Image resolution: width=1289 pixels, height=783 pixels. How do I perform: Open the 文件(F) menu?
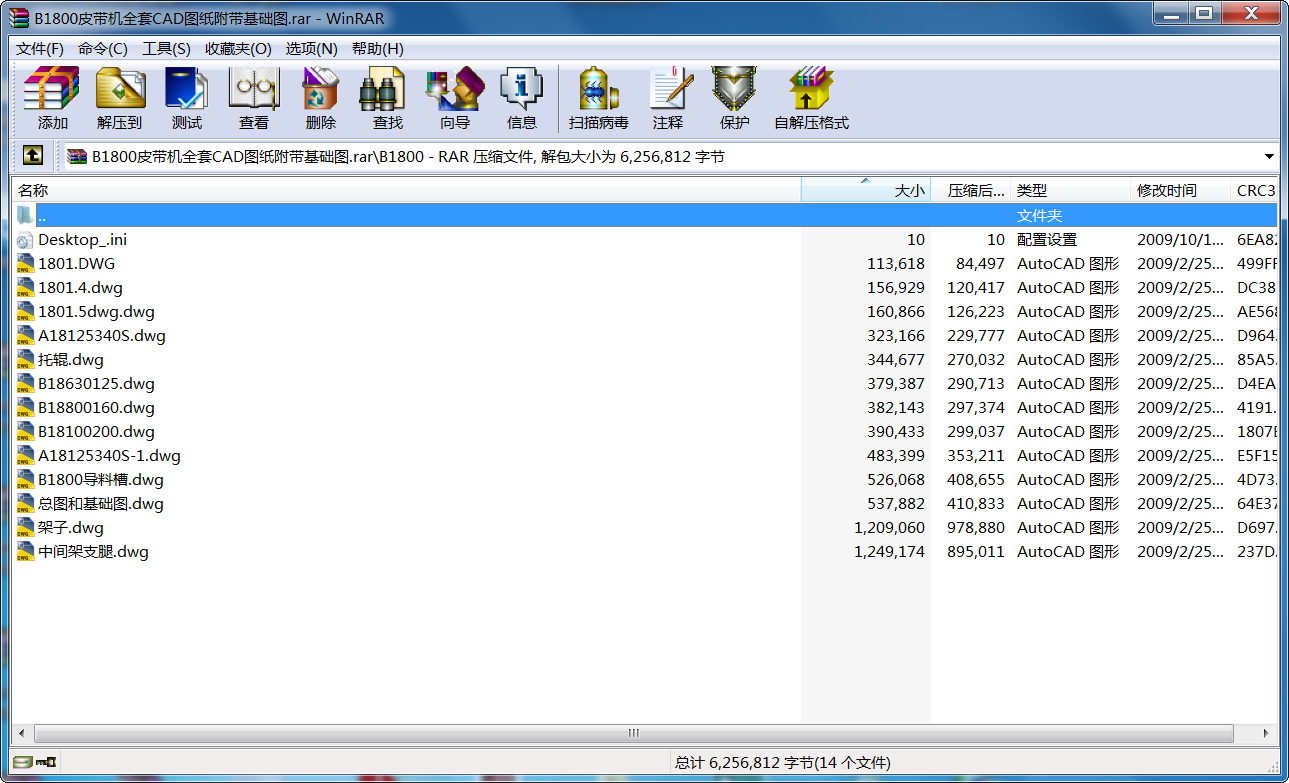[x=40, y=49]
